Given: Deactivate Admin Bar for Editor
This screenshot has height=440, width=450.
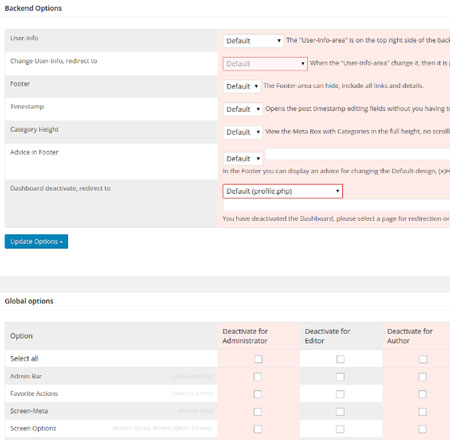Looking at the screenshot, I should (340, 377).
